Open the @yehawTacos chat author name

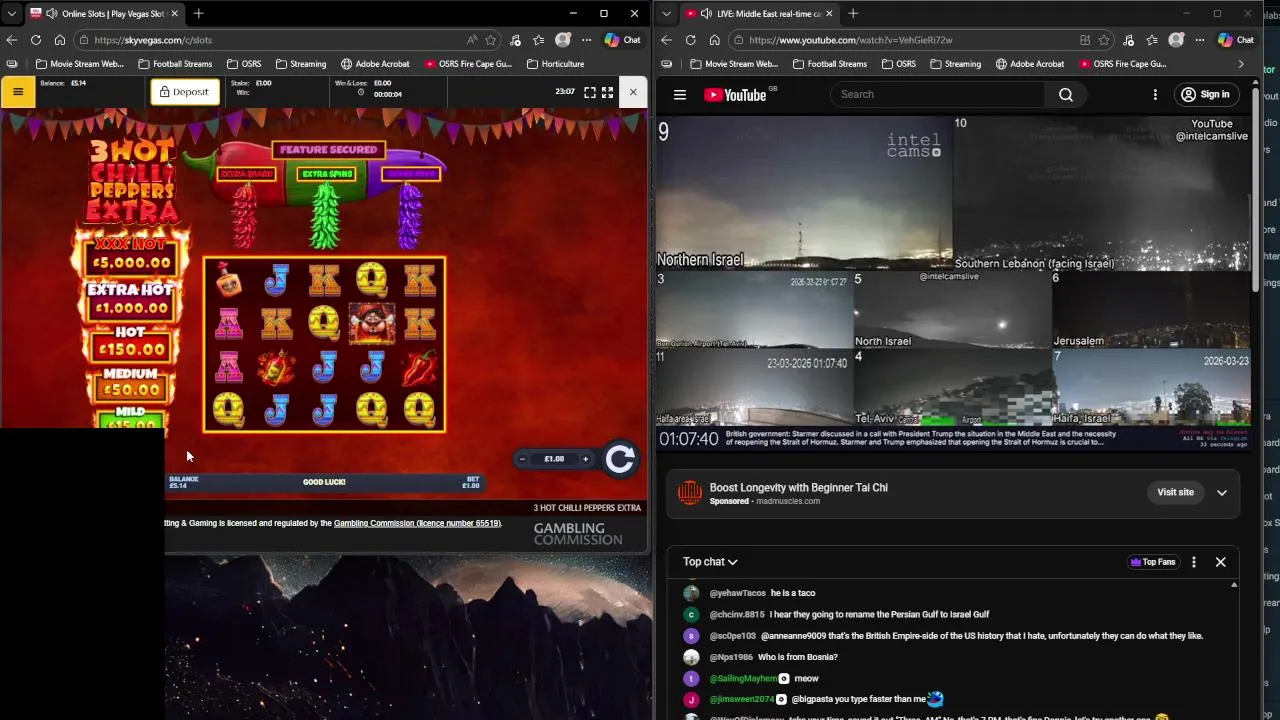pos(737,593)
